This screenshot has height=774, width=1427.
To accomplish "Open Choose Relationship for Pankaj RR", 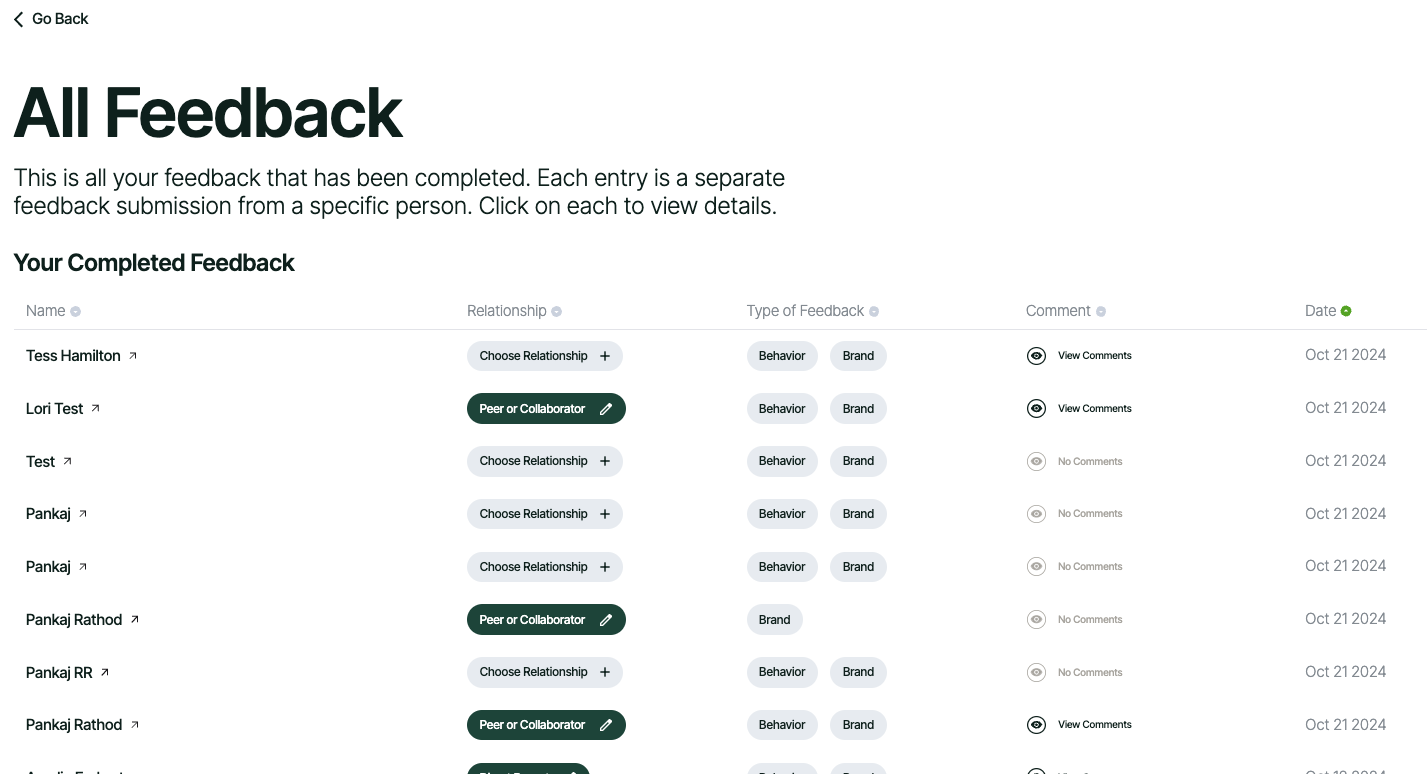I will (x=544, y=672).
